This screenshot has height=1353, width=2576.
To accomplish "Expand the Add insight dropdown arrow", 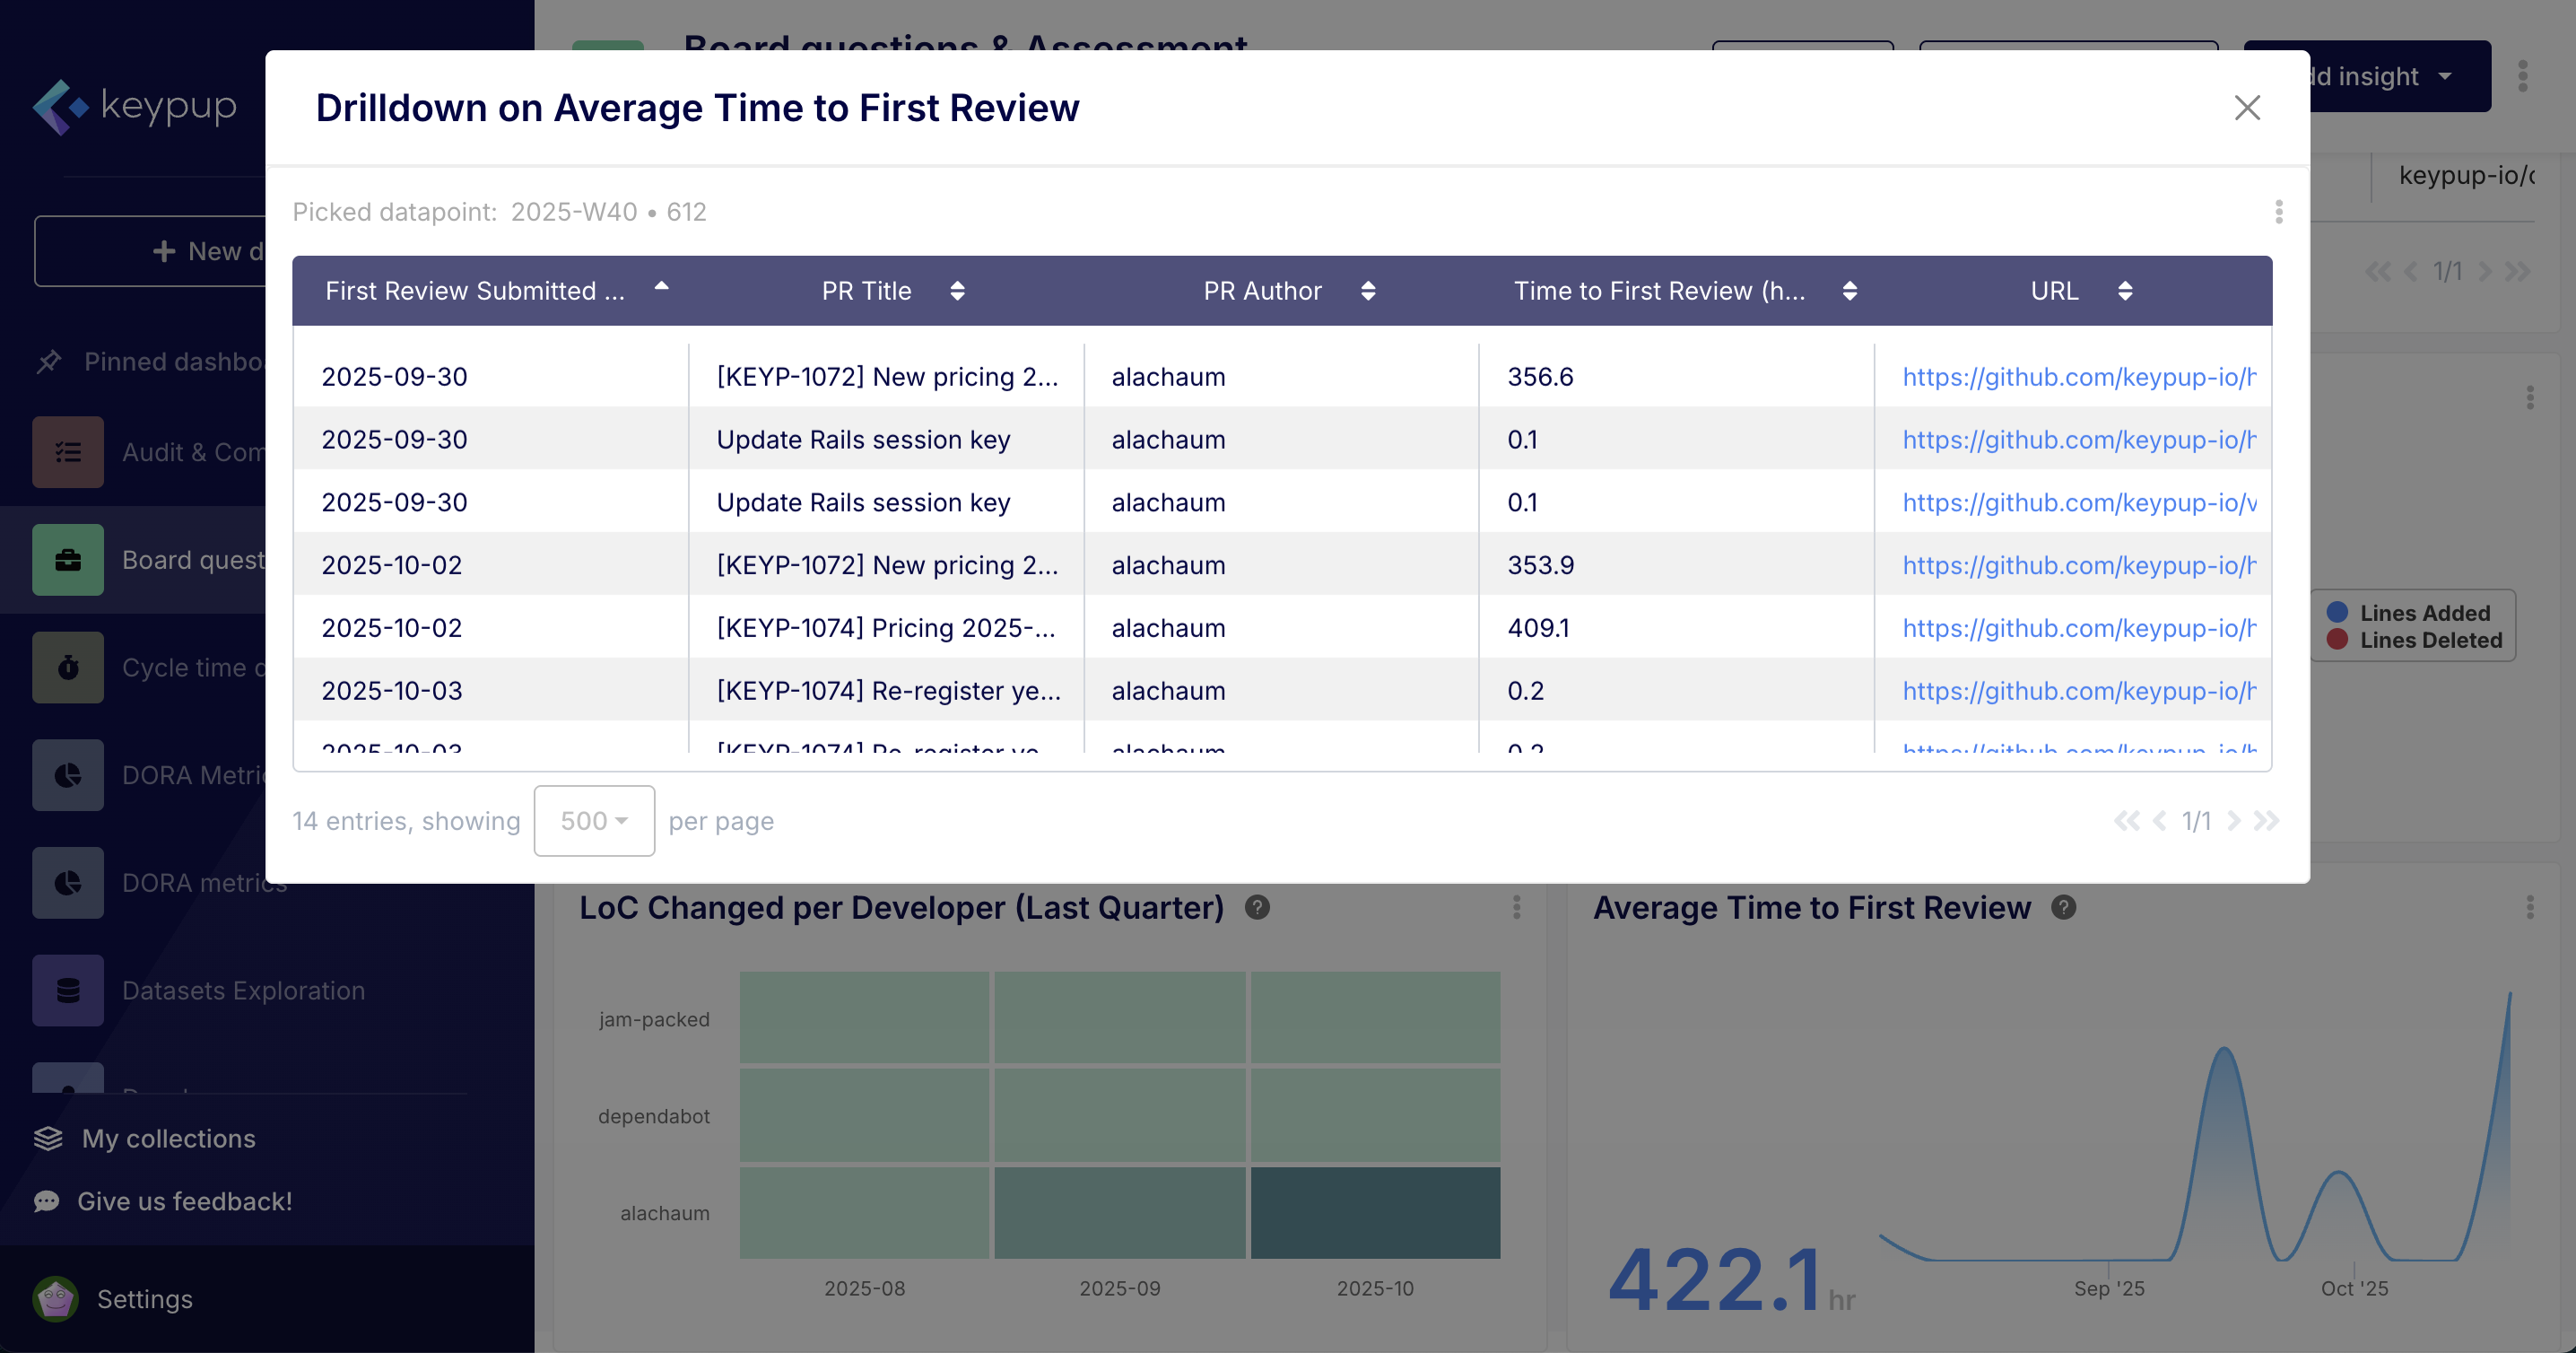I will (2445, 77).
